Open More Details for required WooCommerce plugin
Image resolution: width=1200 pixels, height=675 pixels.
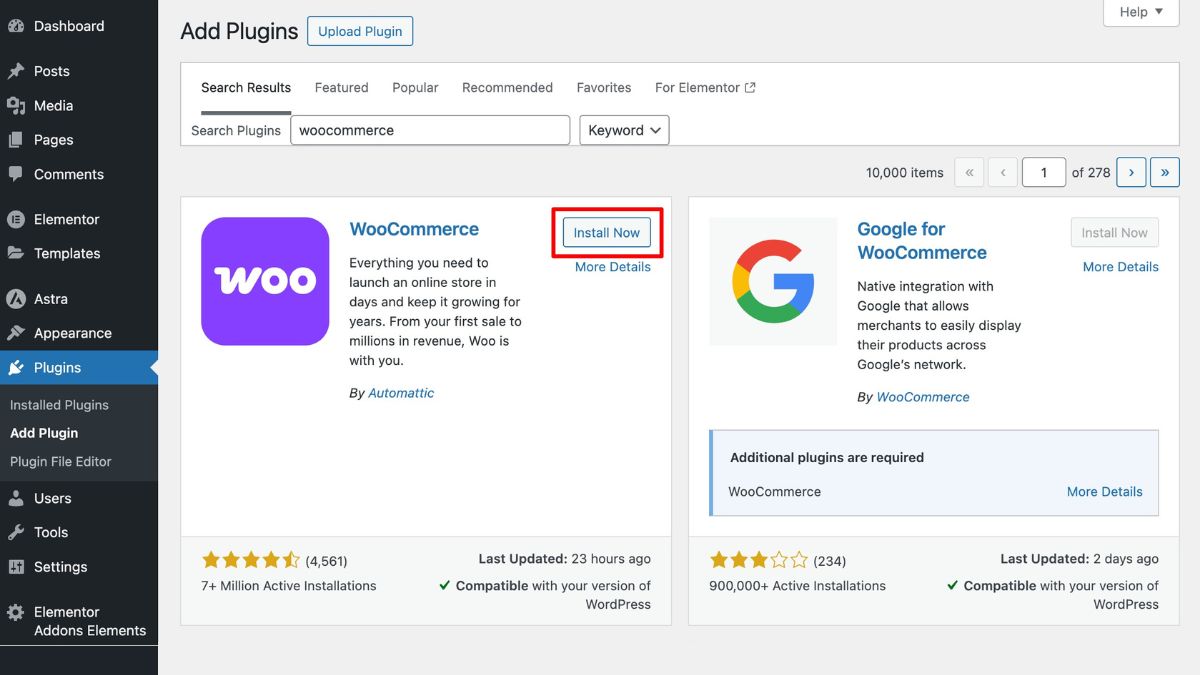coord(1105,492)
